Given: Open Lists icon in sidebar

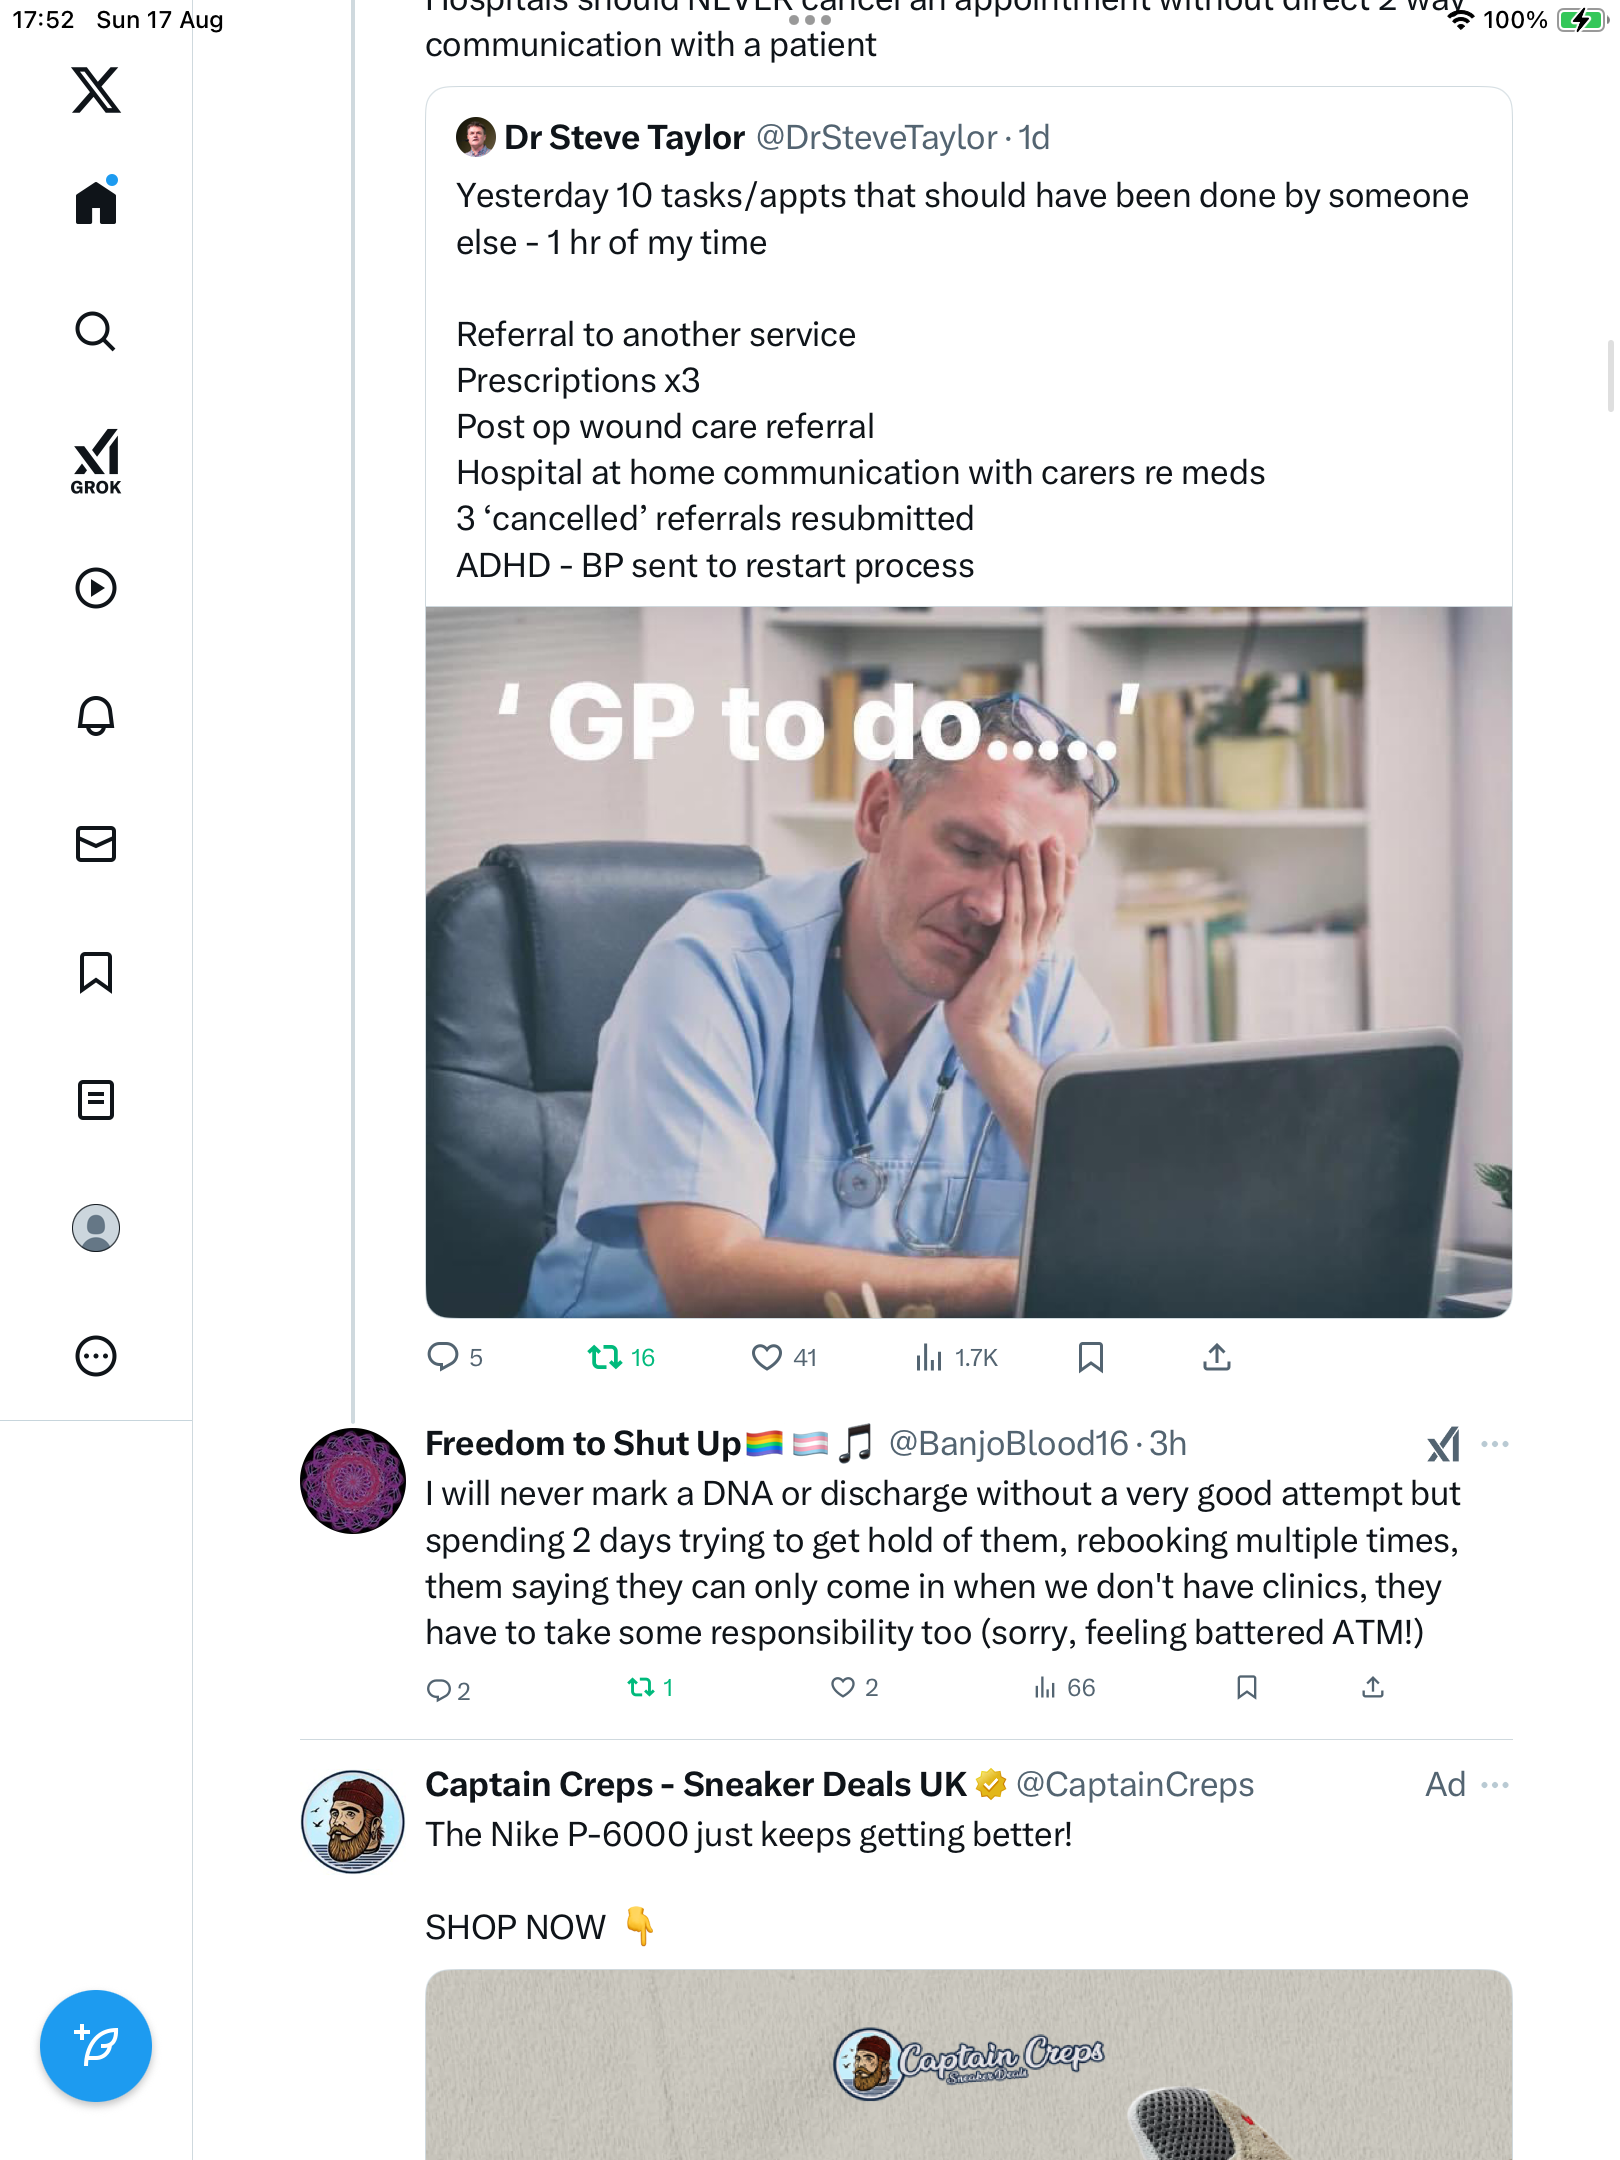Looking at the screenshot, I should (96, 1100).
